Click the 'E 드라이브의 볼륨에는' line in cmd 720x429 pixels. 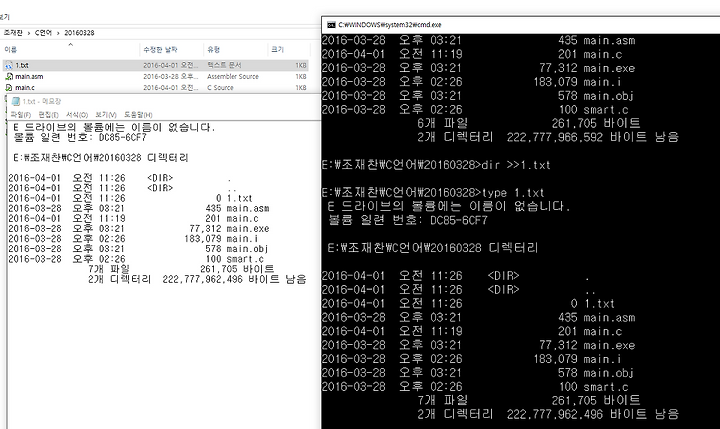click(449, 206)
